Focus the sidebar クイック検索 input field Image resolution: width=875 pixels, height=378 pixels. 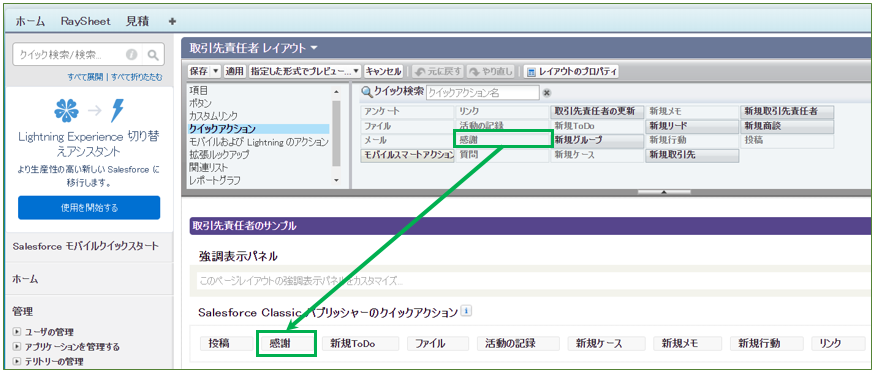coord(70,55)
